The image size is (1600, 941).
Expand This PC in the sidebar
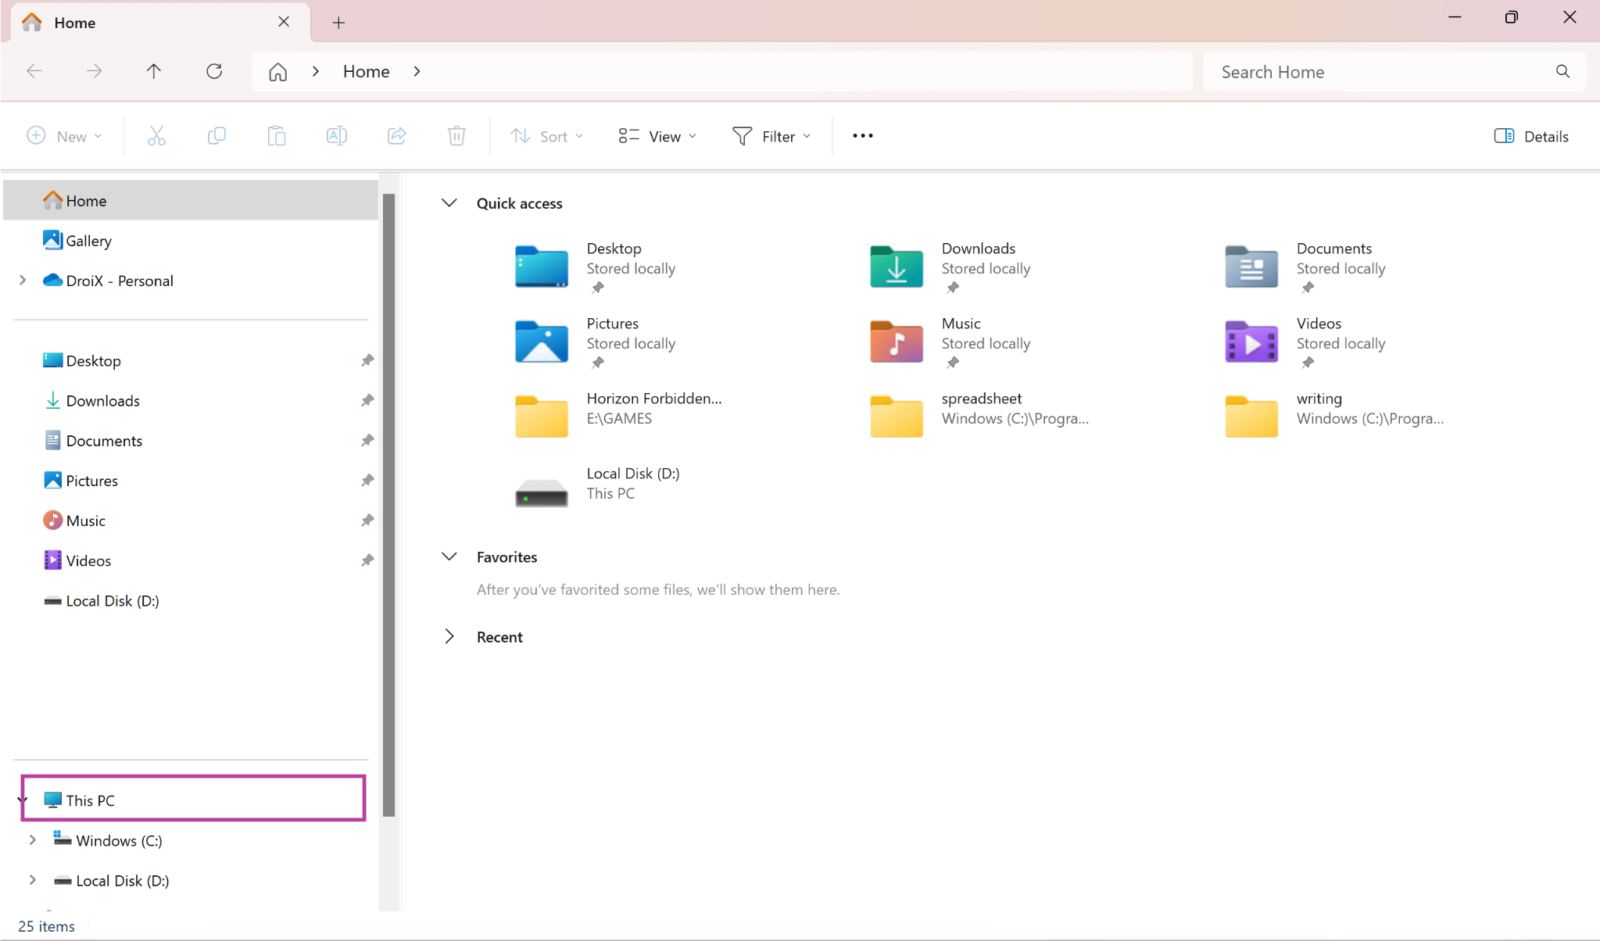[x=21, y=799]
